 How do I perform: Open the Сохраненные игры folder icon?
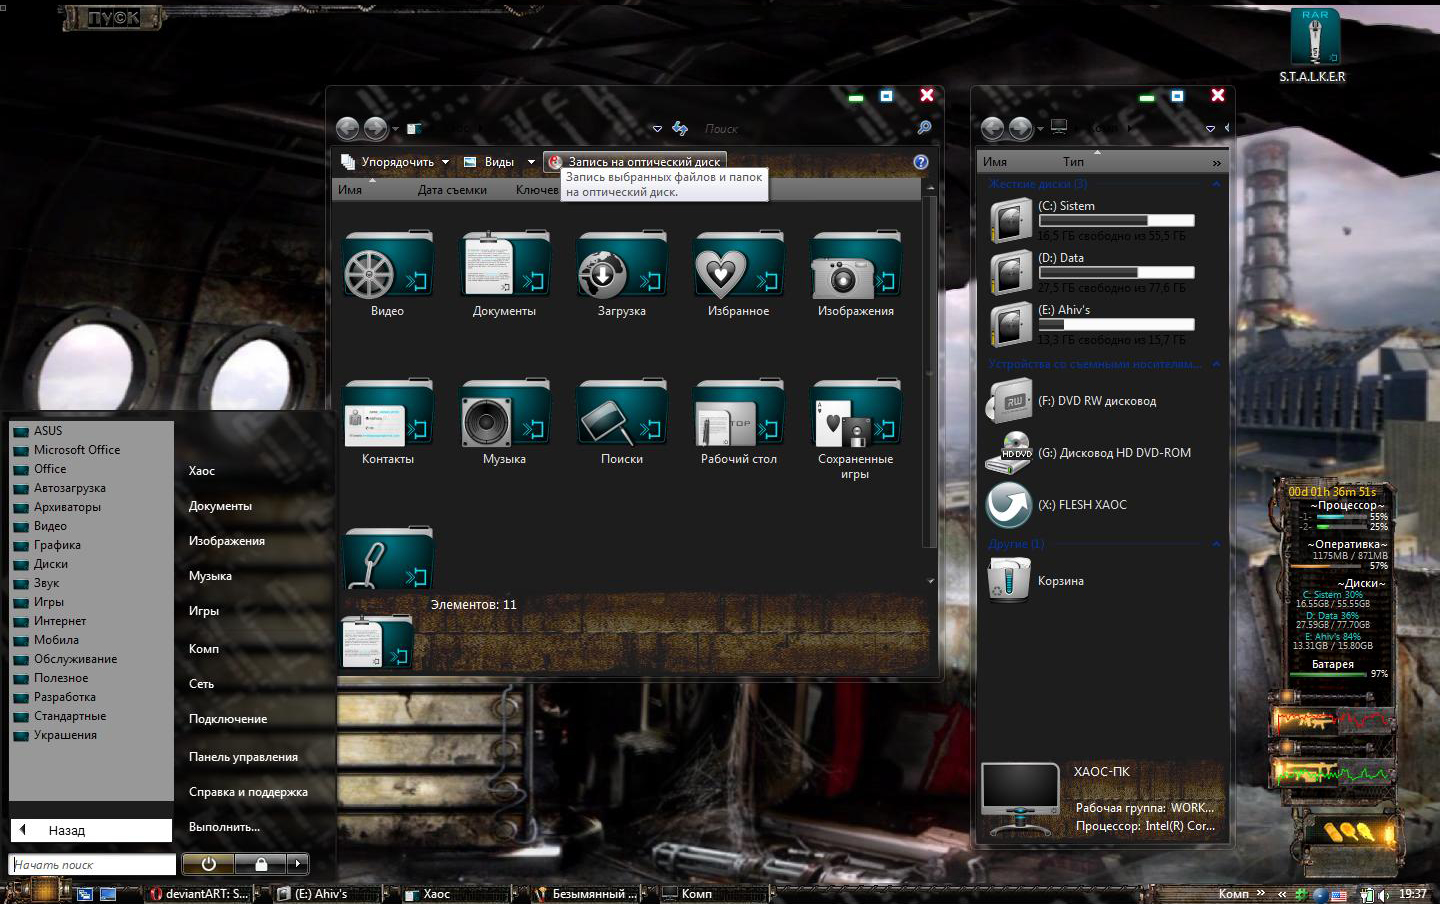[856, 414]
